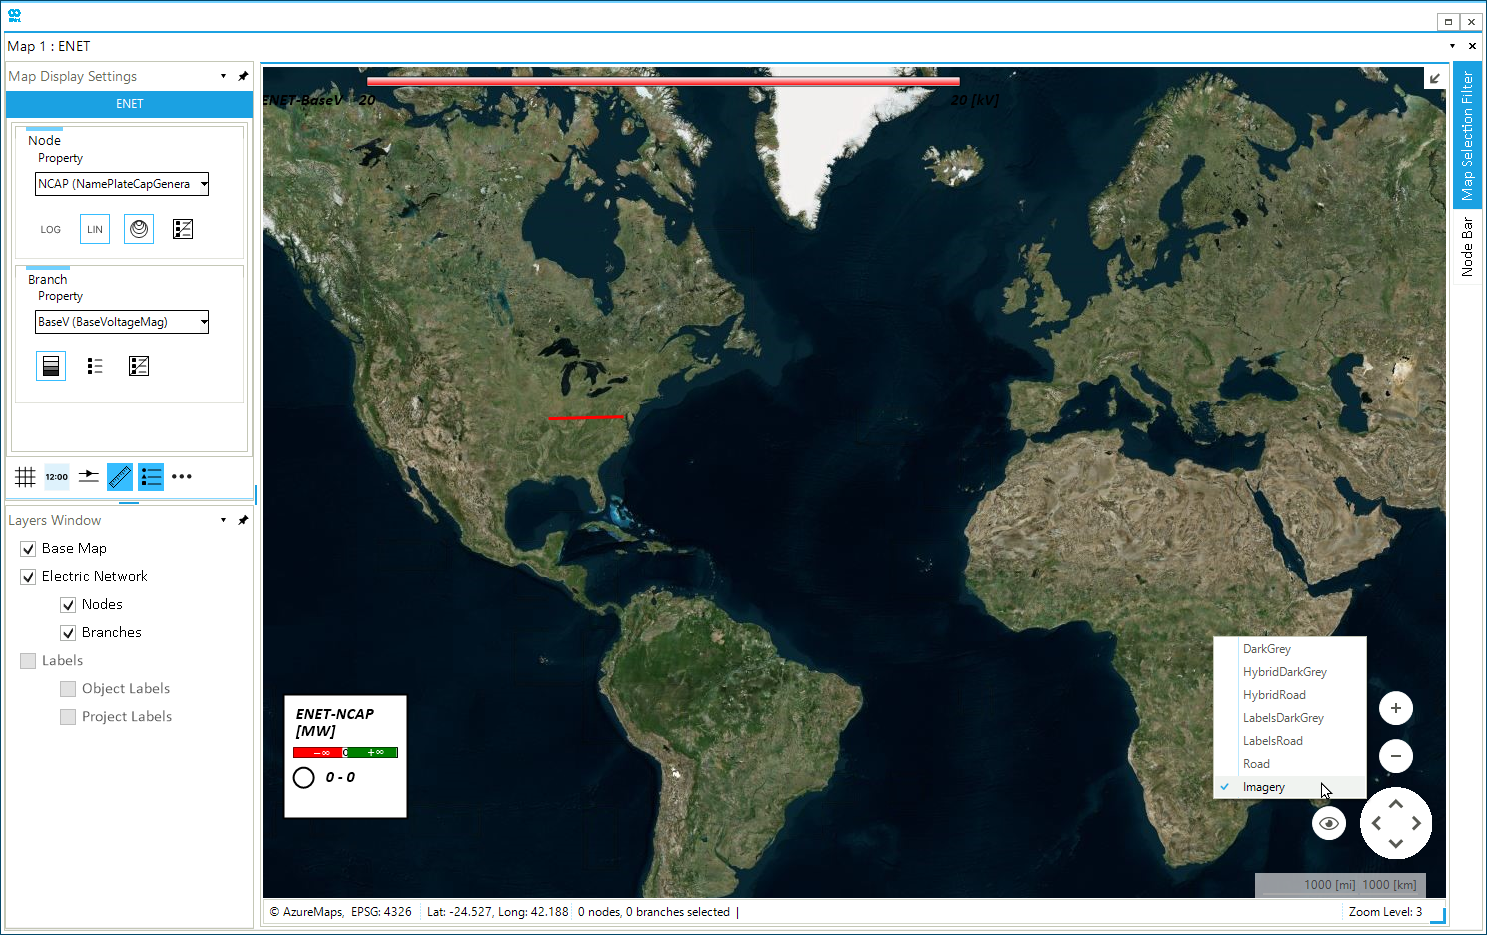Click the eye map style button
Screen dimensions: 1487x935
pos(1329,824)
